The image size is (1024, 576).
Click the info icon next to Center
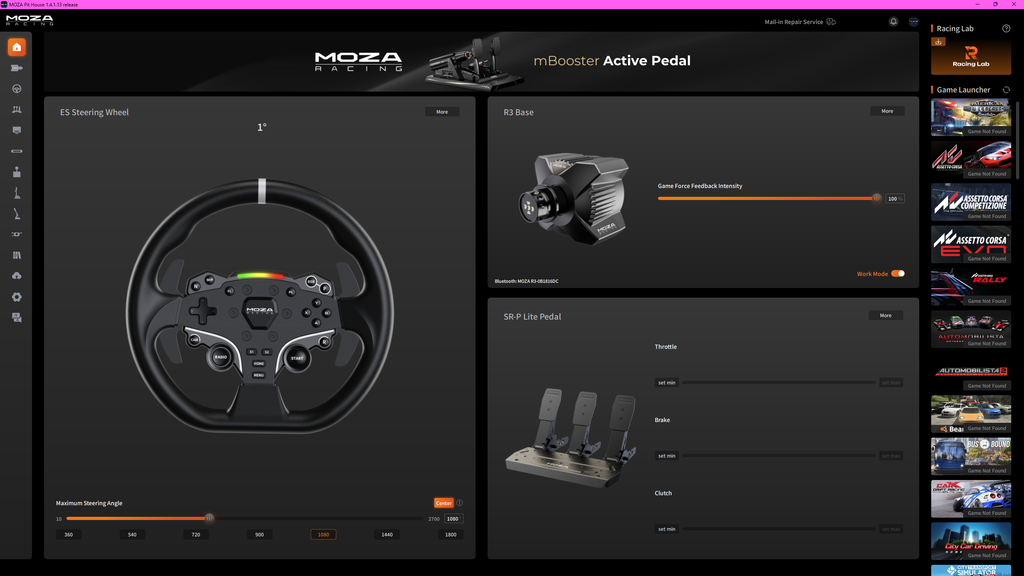click(x=459, y=503)
